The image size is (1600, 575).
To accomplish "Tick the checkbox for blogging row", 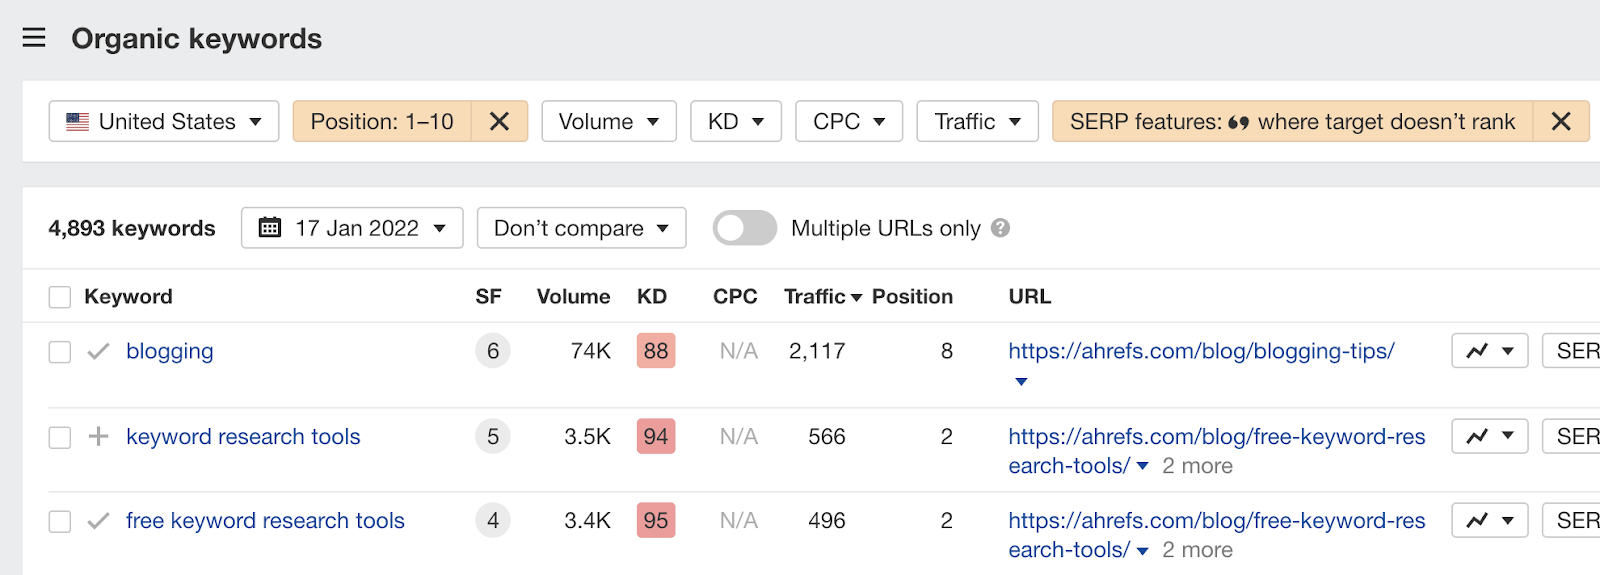I will 60,352.
